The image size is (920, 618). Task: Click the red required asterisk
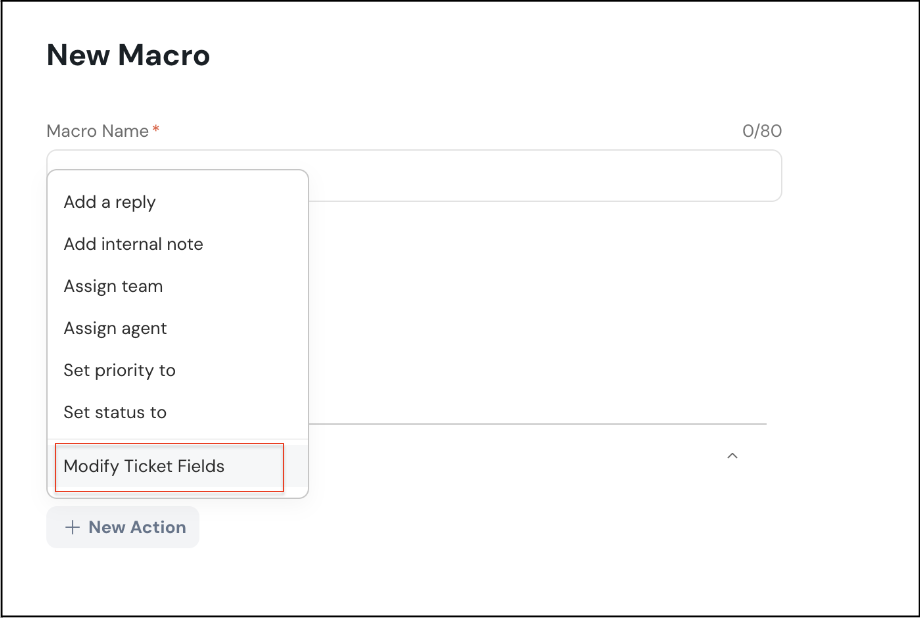click(156, 131)
